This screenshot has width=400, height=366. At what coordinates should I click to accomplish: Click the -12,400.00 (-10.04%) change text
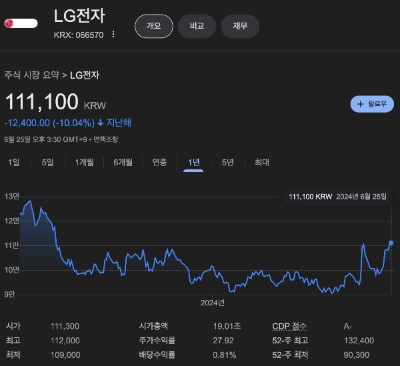tap(49, 123)
